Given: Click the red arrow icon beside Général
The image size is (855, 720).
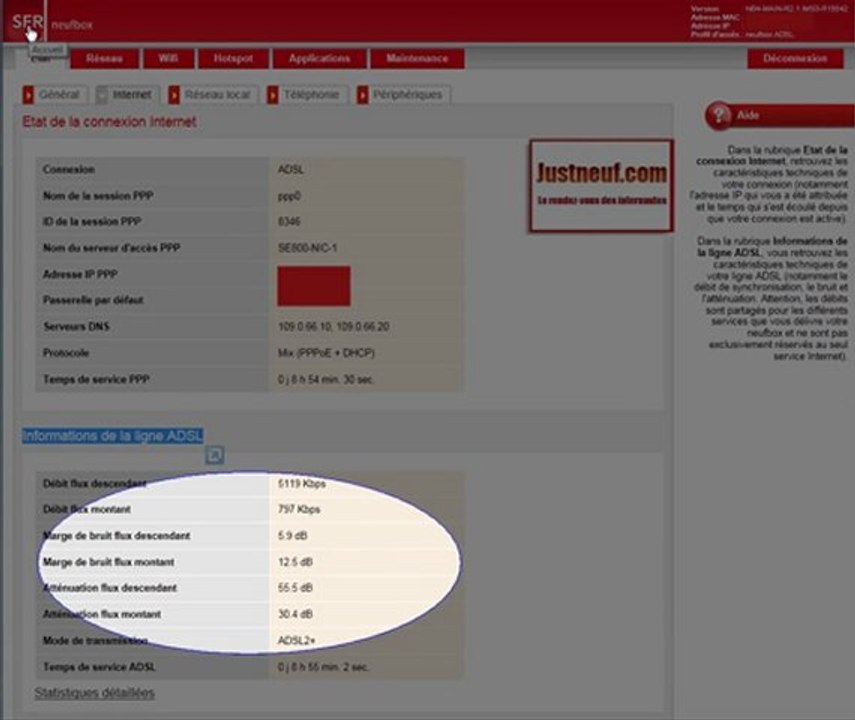Looking at the screenshot, I should coord(28,95).
